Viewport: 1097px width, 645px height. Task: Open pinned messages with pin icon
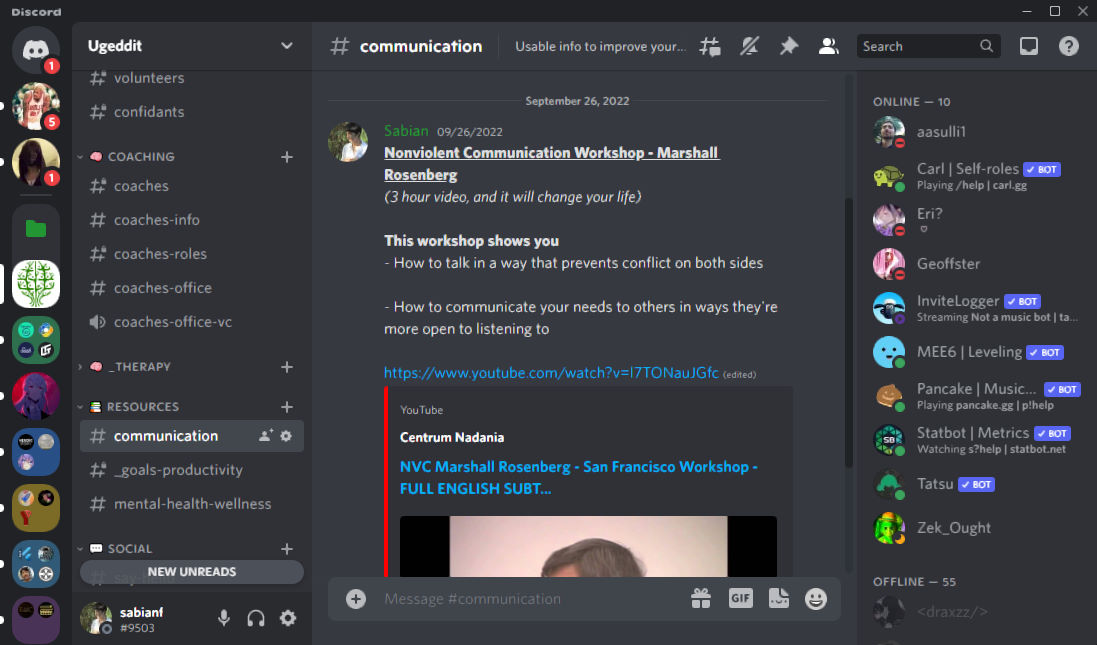[789, 46]
